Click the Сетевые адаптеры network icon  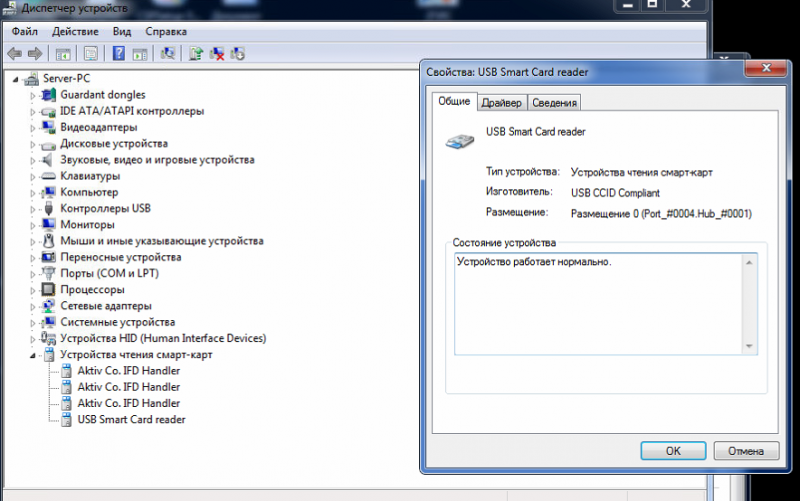[x=48, y=306]
